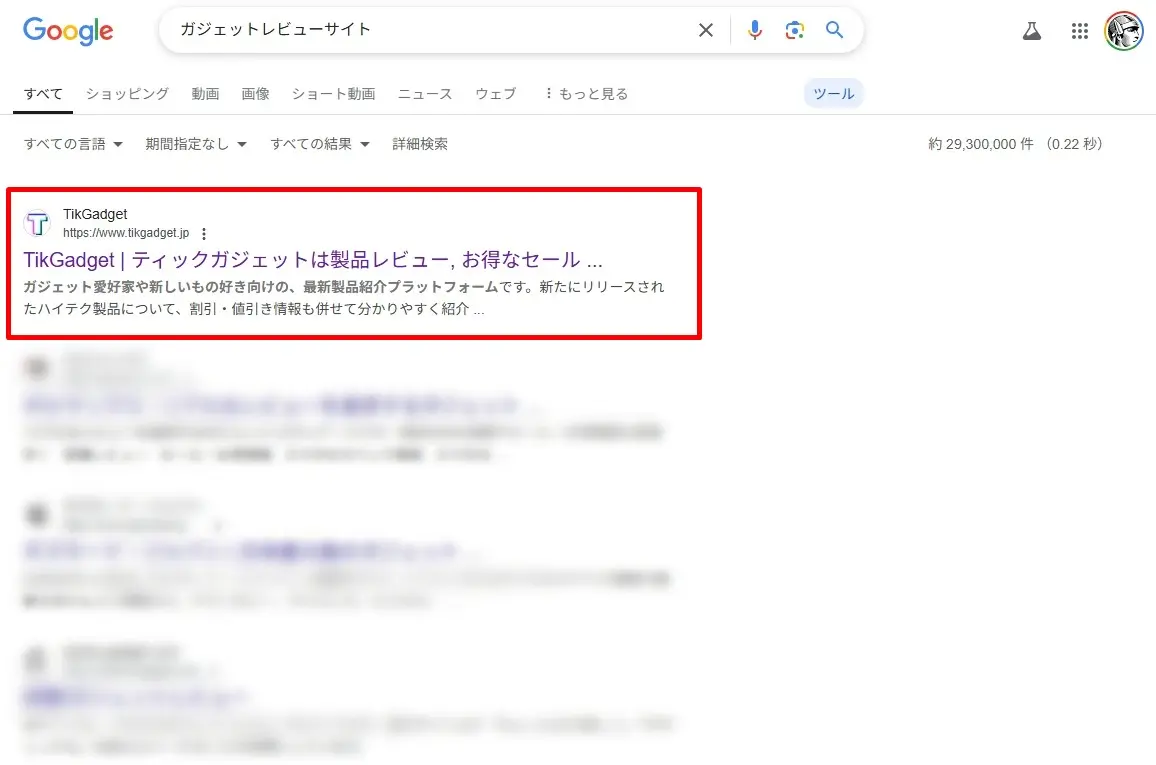Start voice search with microphone icon
Image resolution: width=1156 pixels, height=765 pixels.
click(x=755, y=30)
